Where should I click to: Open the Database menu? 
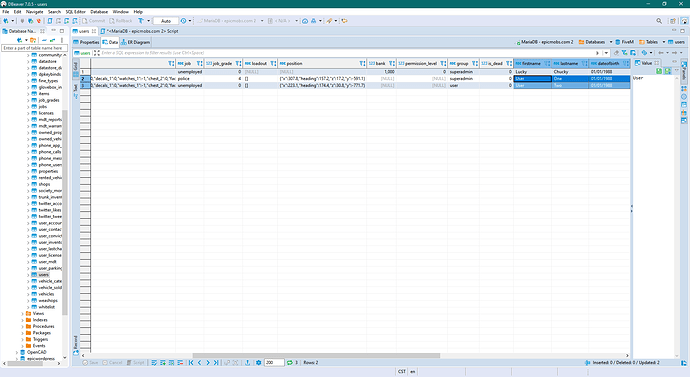99,12
